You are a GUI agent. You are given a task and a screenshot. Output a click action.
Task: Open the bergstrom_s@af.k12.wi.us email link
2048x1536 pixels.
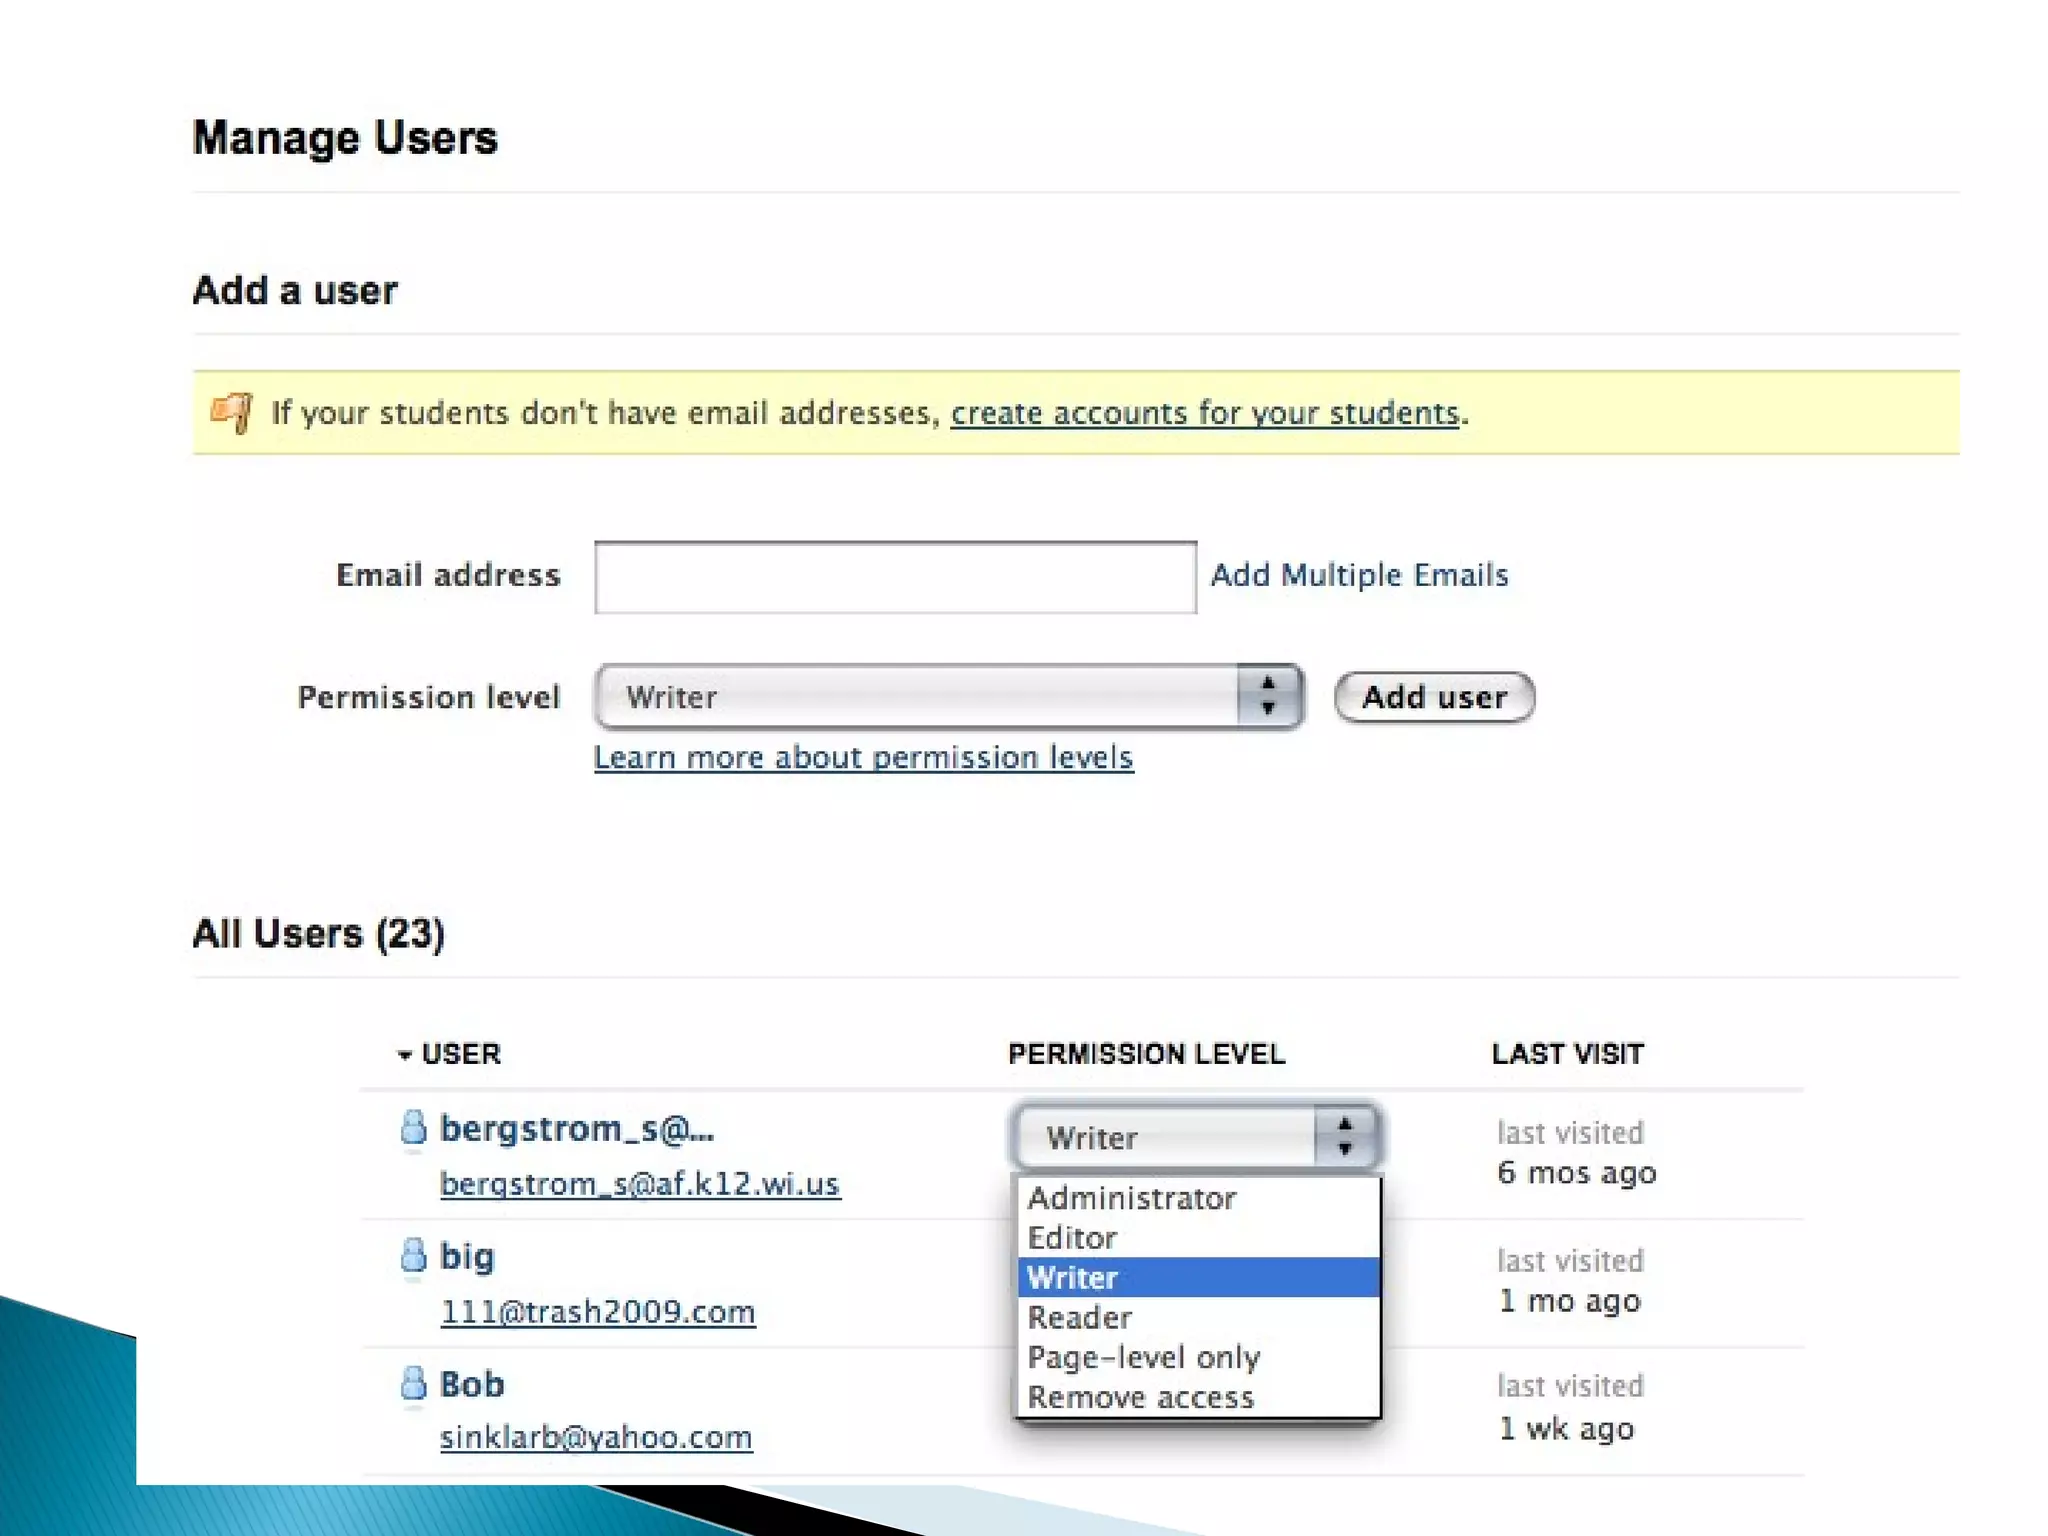(x=640, y=1184)
